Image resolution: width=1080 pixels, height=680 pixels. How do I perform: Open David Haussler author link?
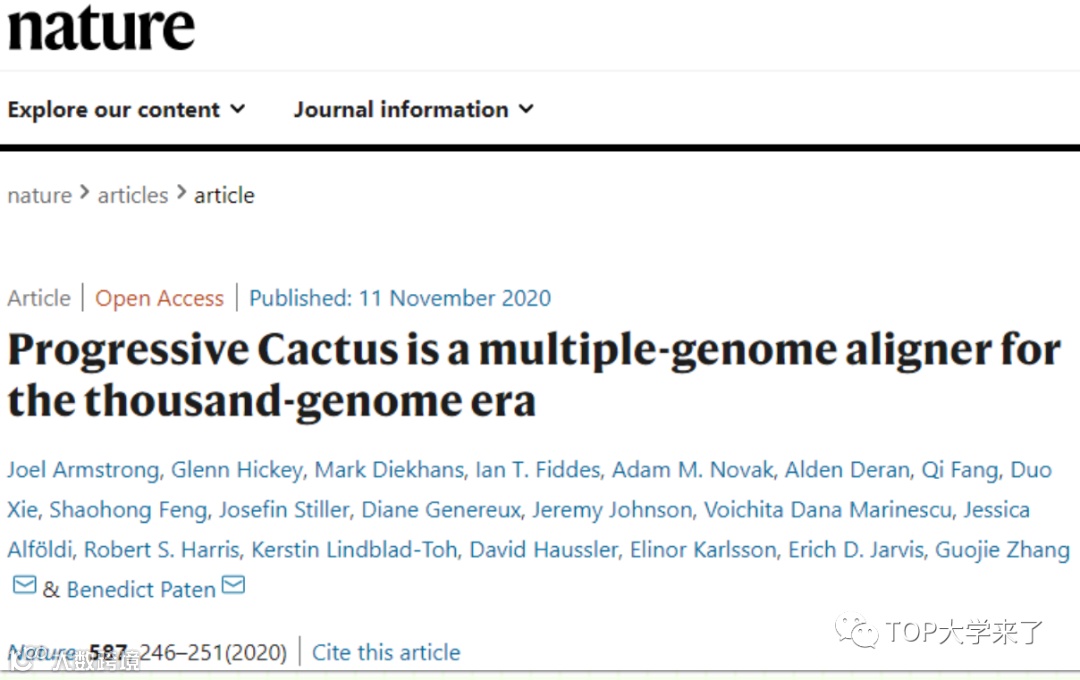(544, 550)
